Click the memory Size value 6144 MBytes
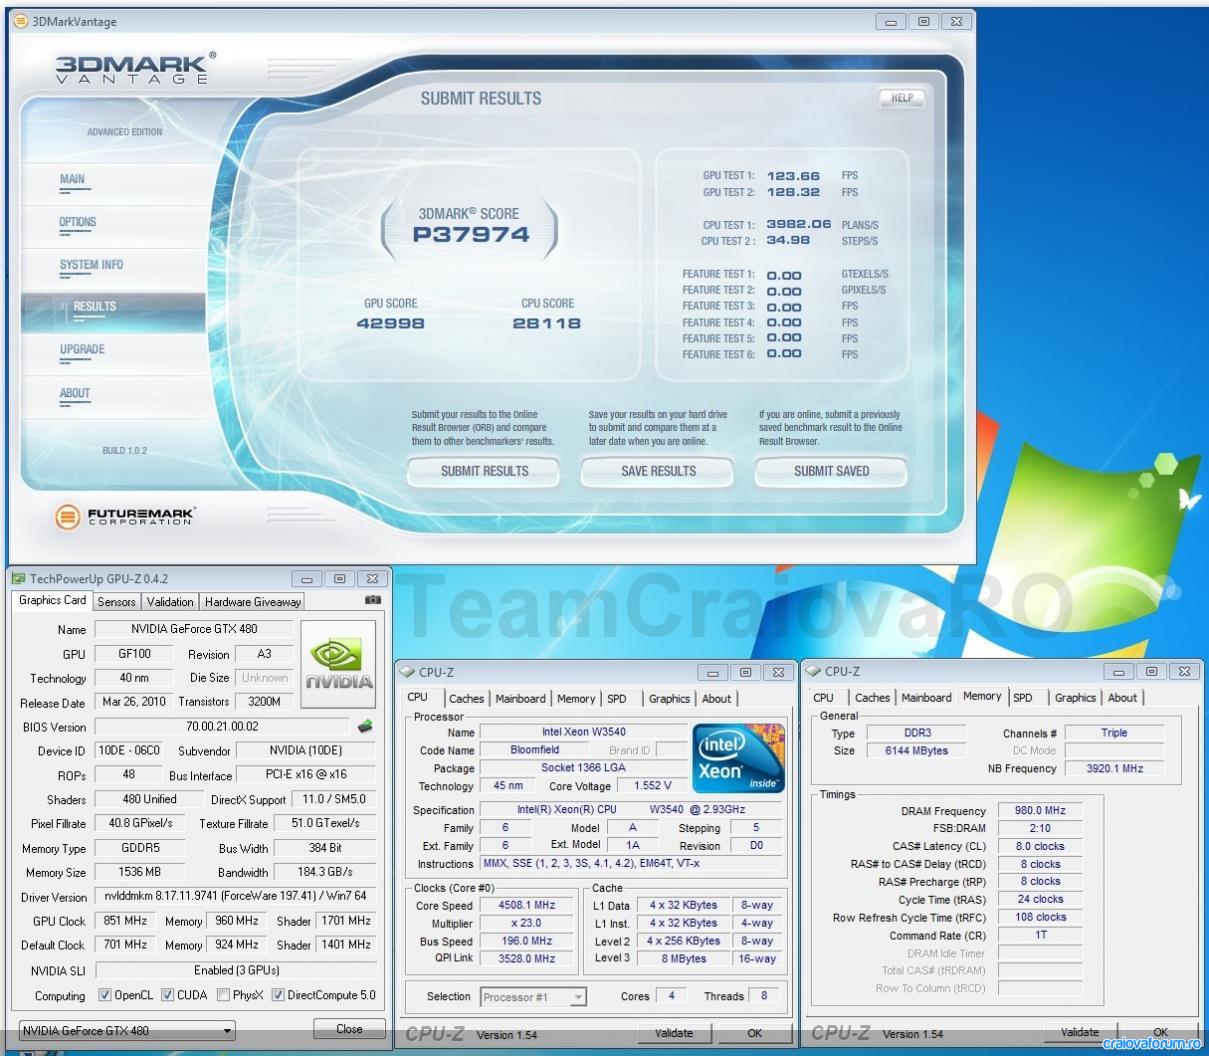This screenshot has width=1209, height=1056. tap(916, 751)
